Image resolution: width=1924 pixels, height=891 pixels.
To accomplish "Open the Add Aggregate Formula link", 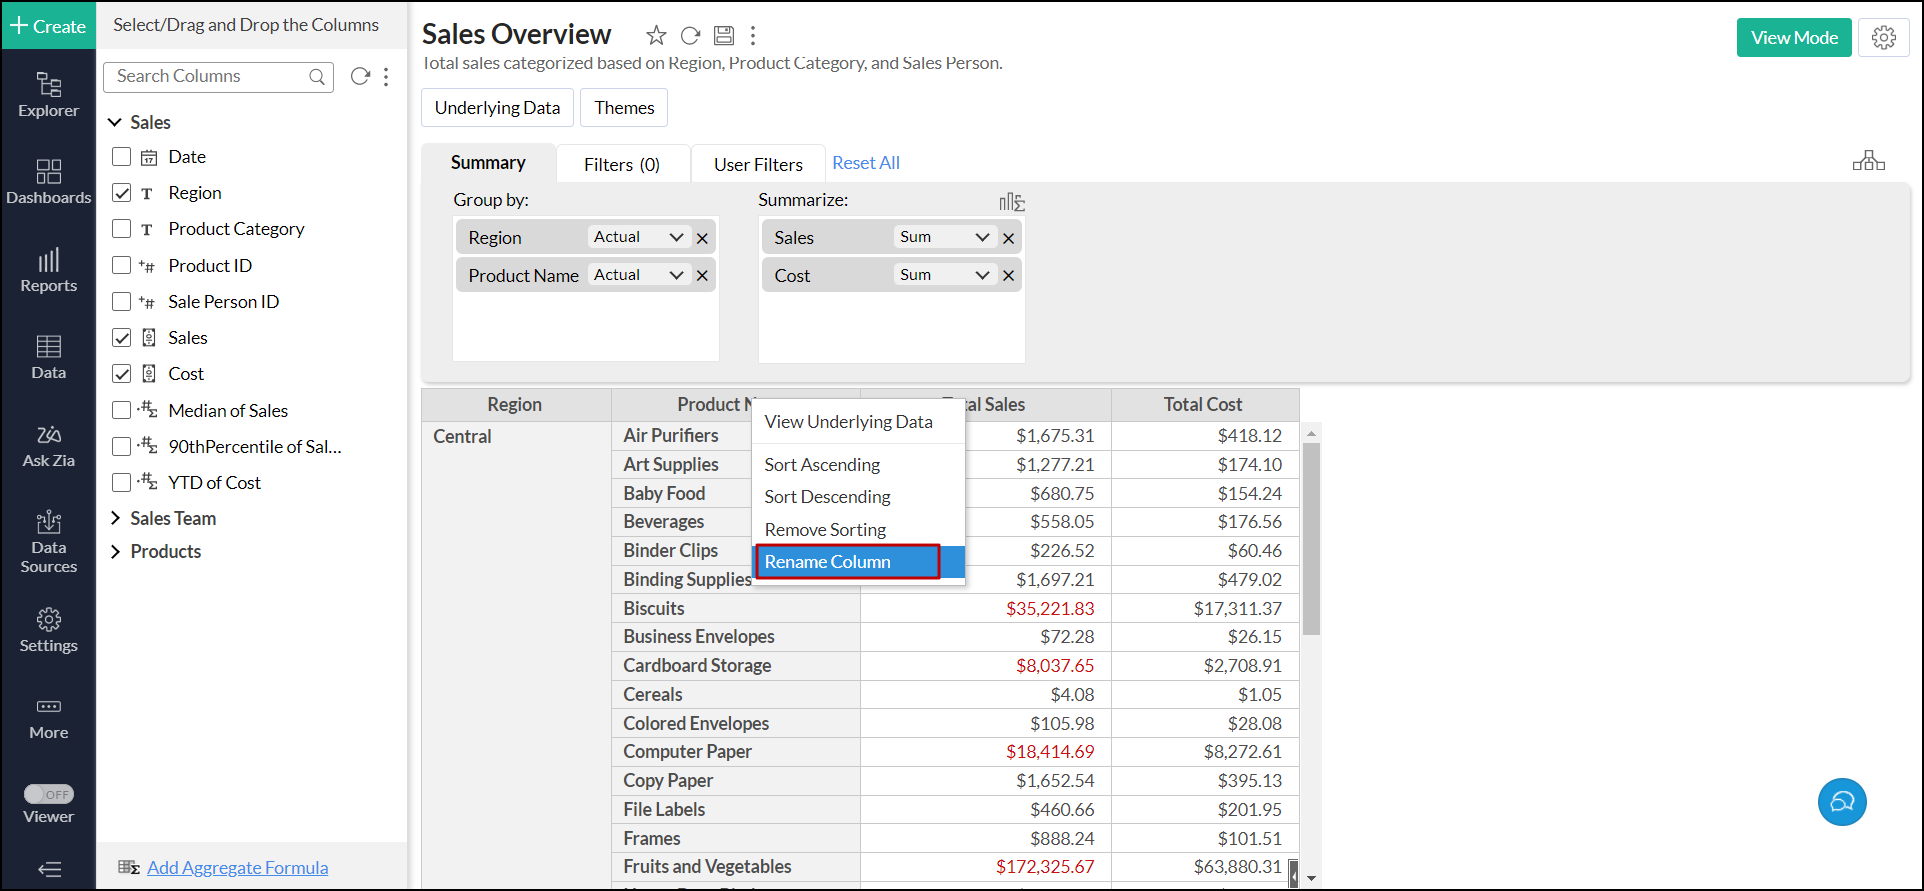I will 237,868.
